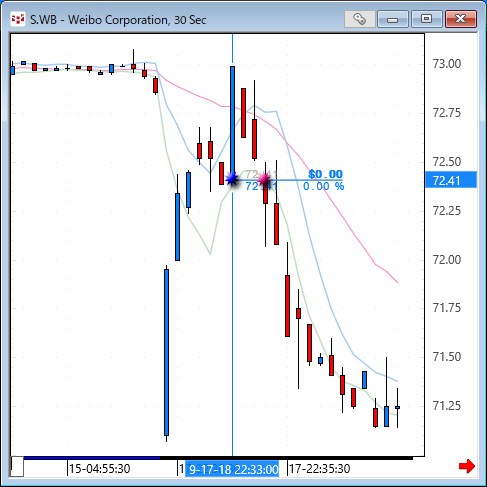The image size is (487, 487).
Task: Minimize the S.WB chart window
Action: 393,19
